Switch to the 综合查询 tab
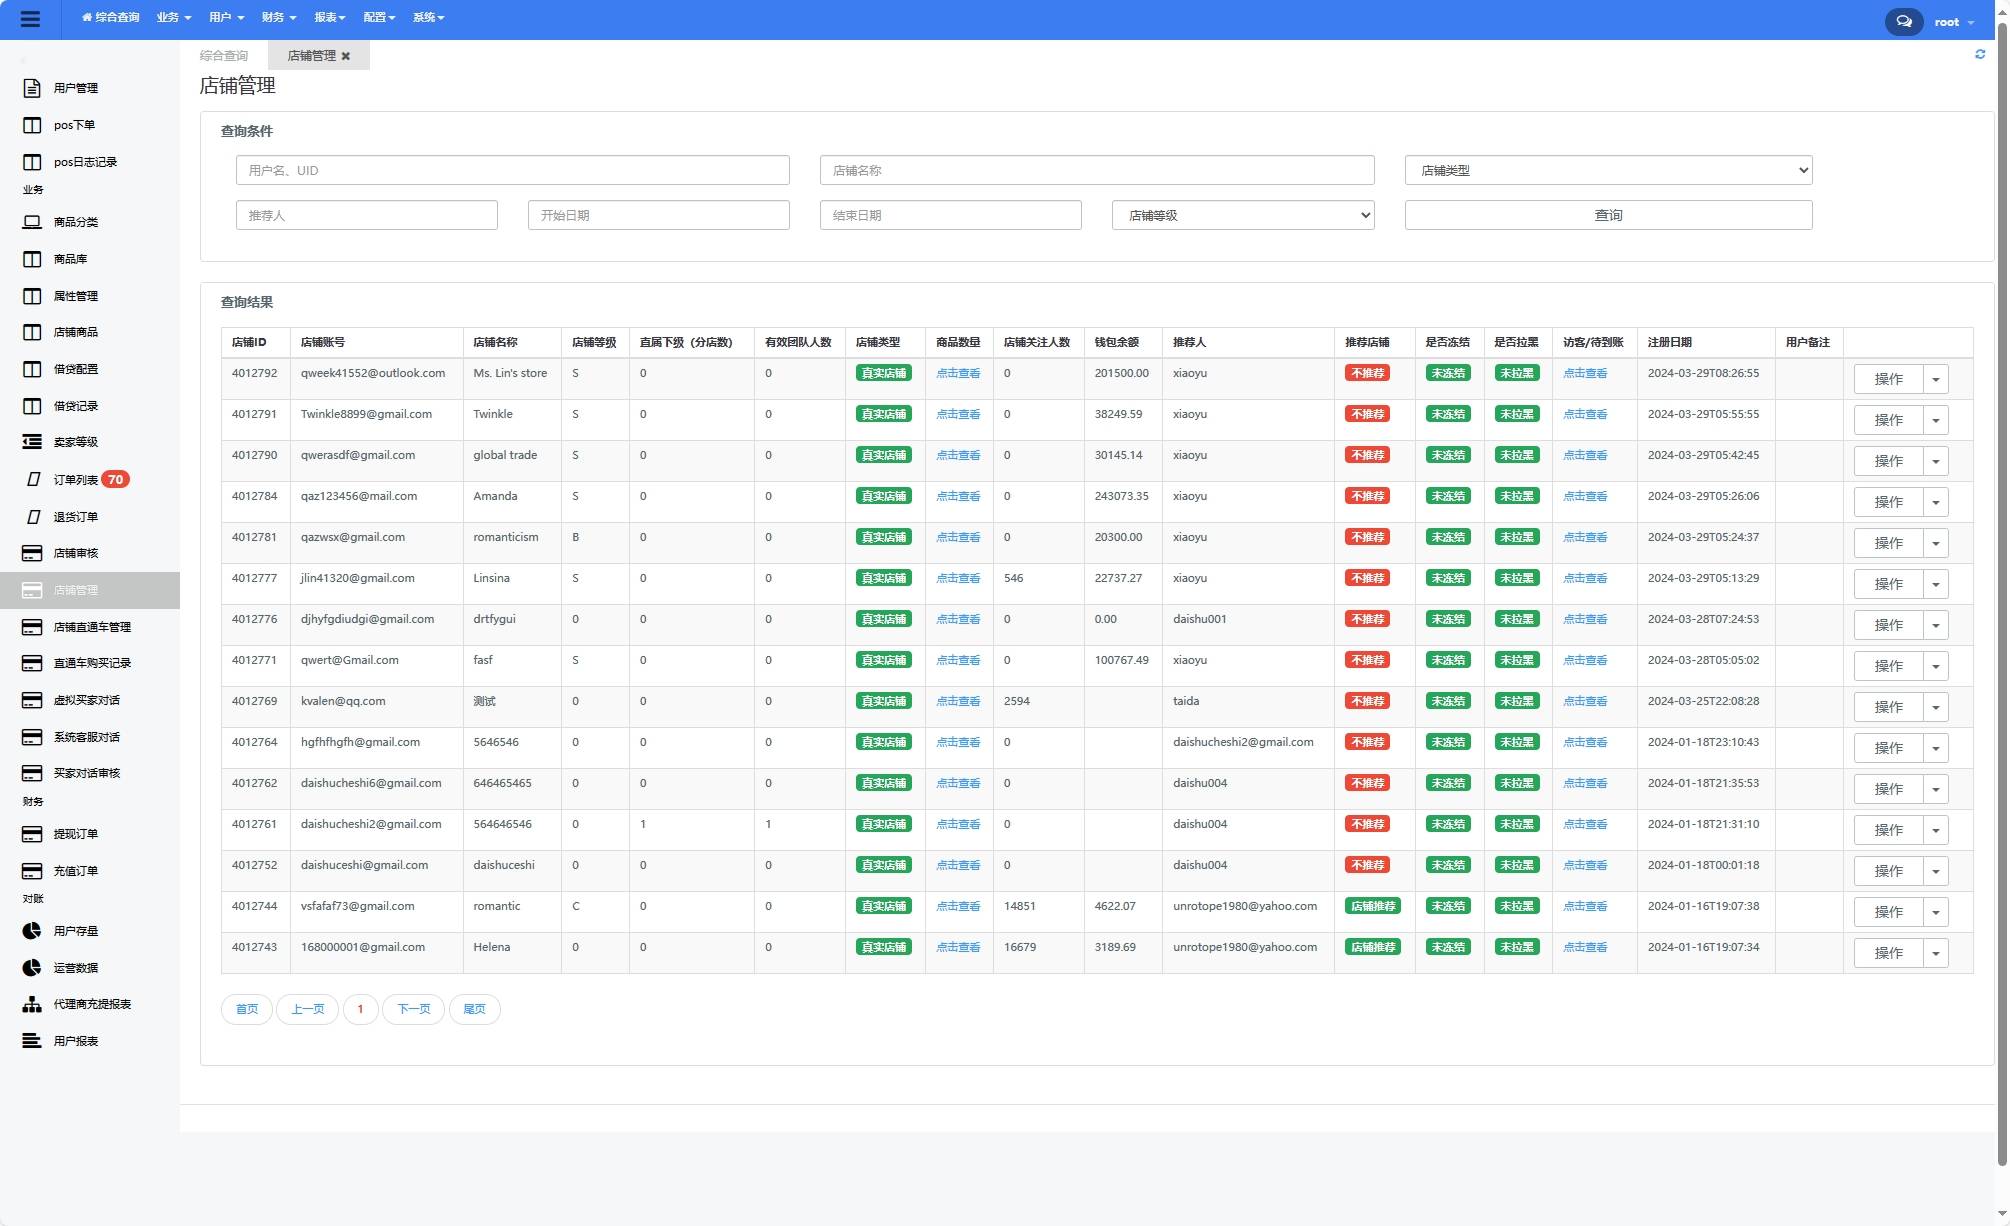 pos(223,55)
